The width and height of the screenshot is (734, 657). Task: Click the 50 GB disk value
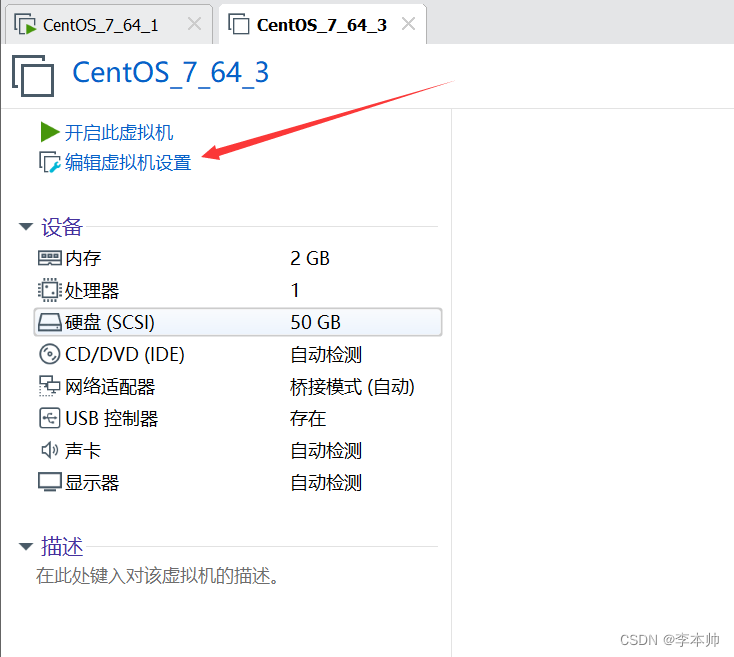click(316, 322)
